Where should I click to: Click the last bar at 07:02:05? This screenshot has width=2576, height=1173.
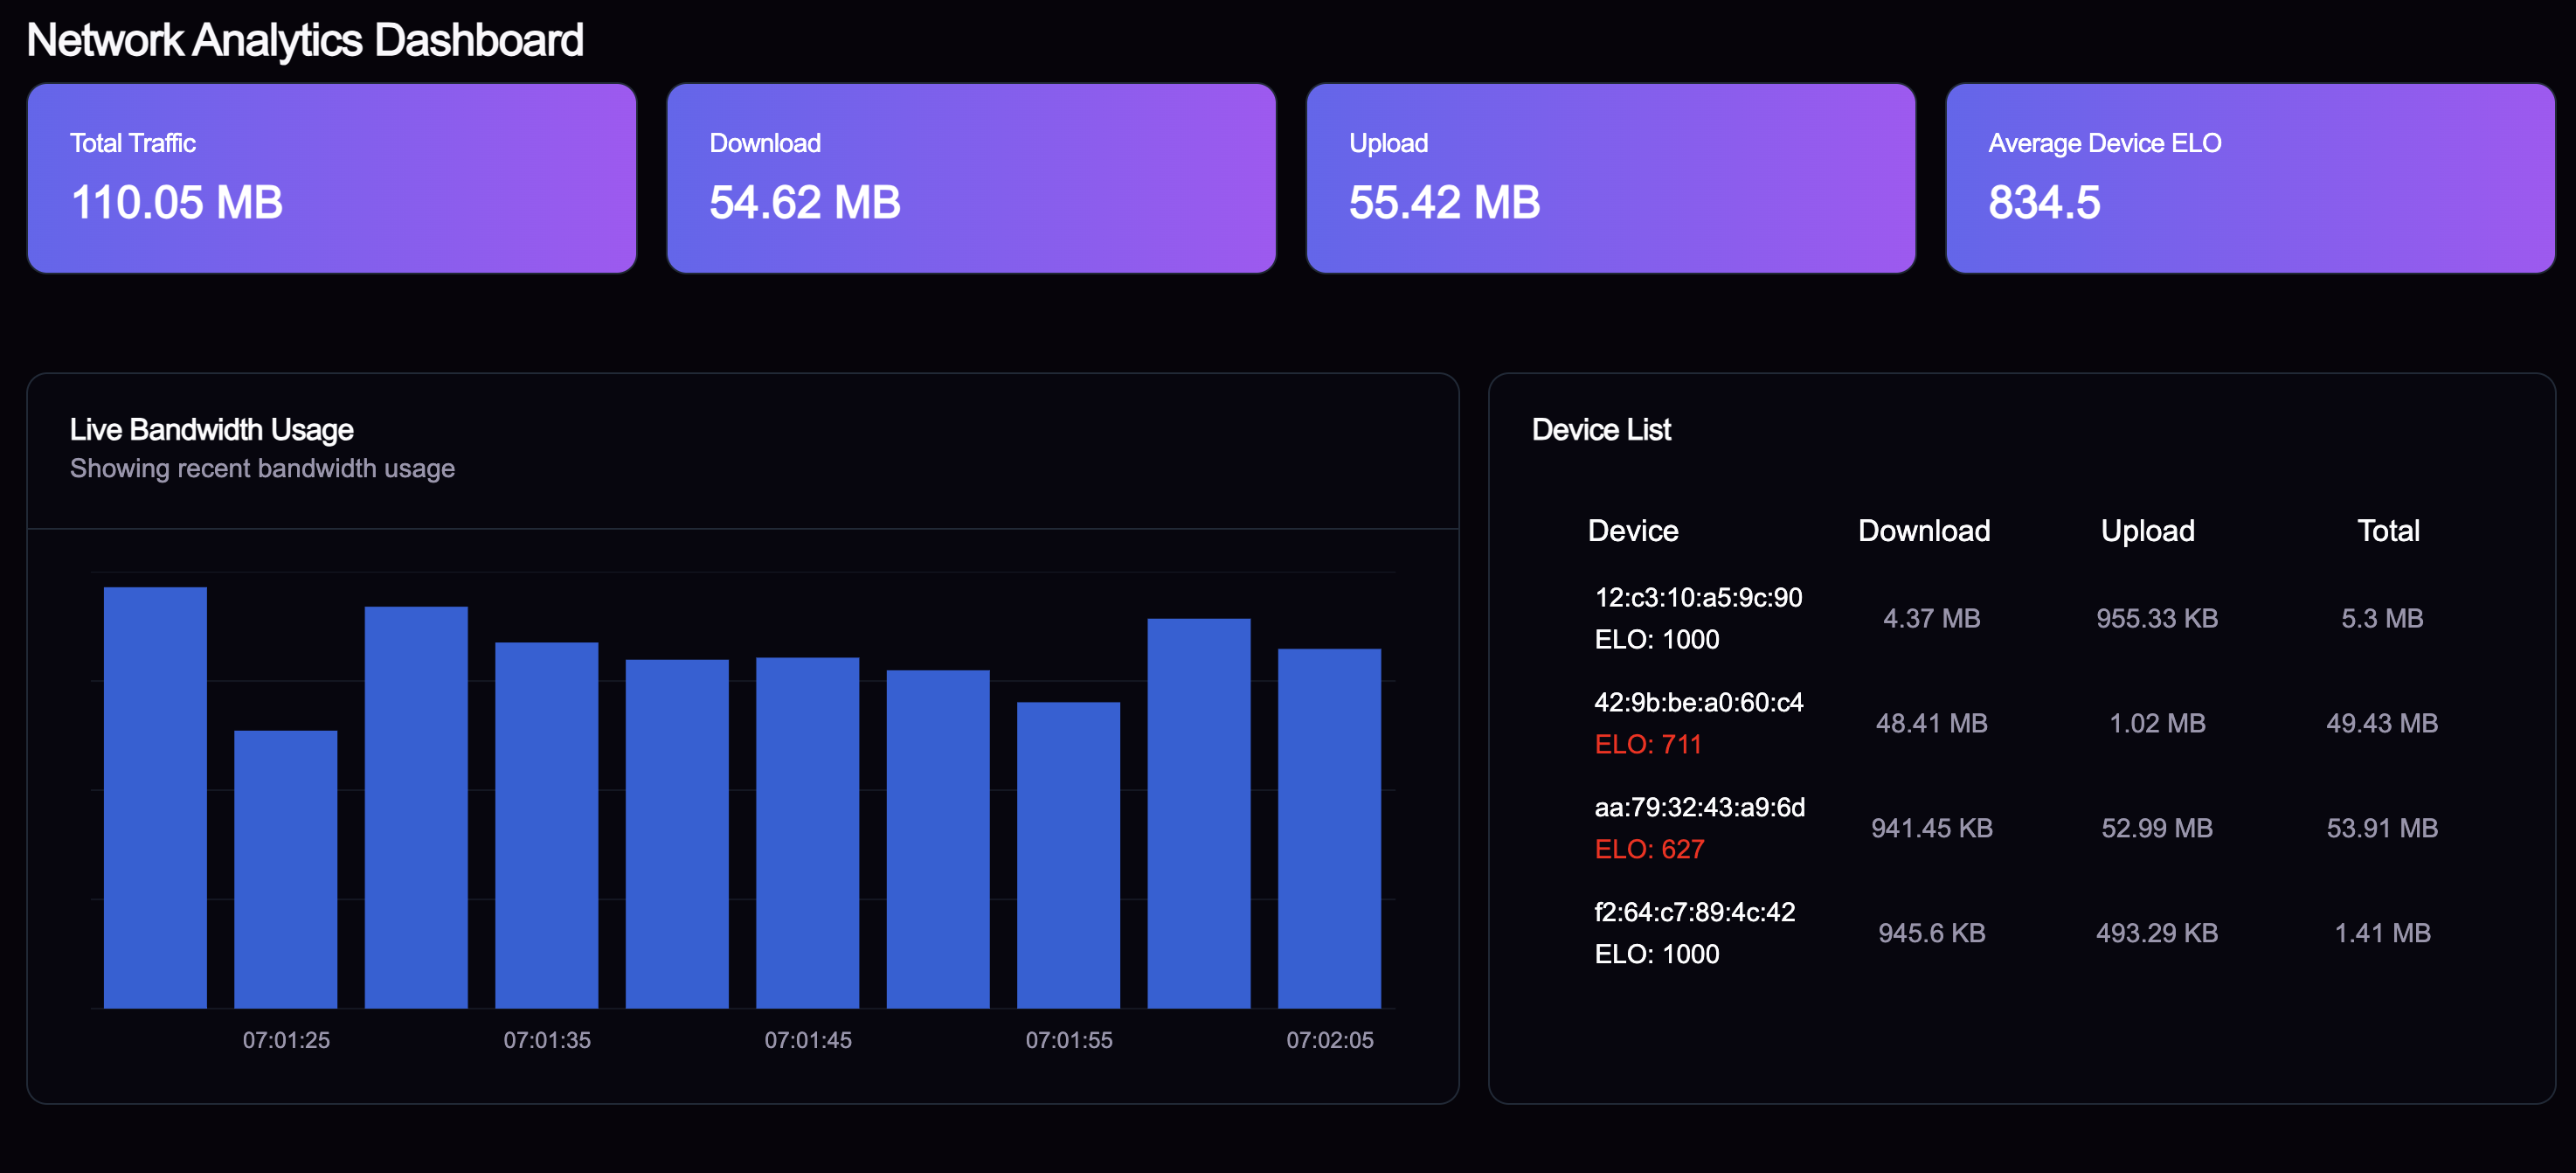(1329, 828)
